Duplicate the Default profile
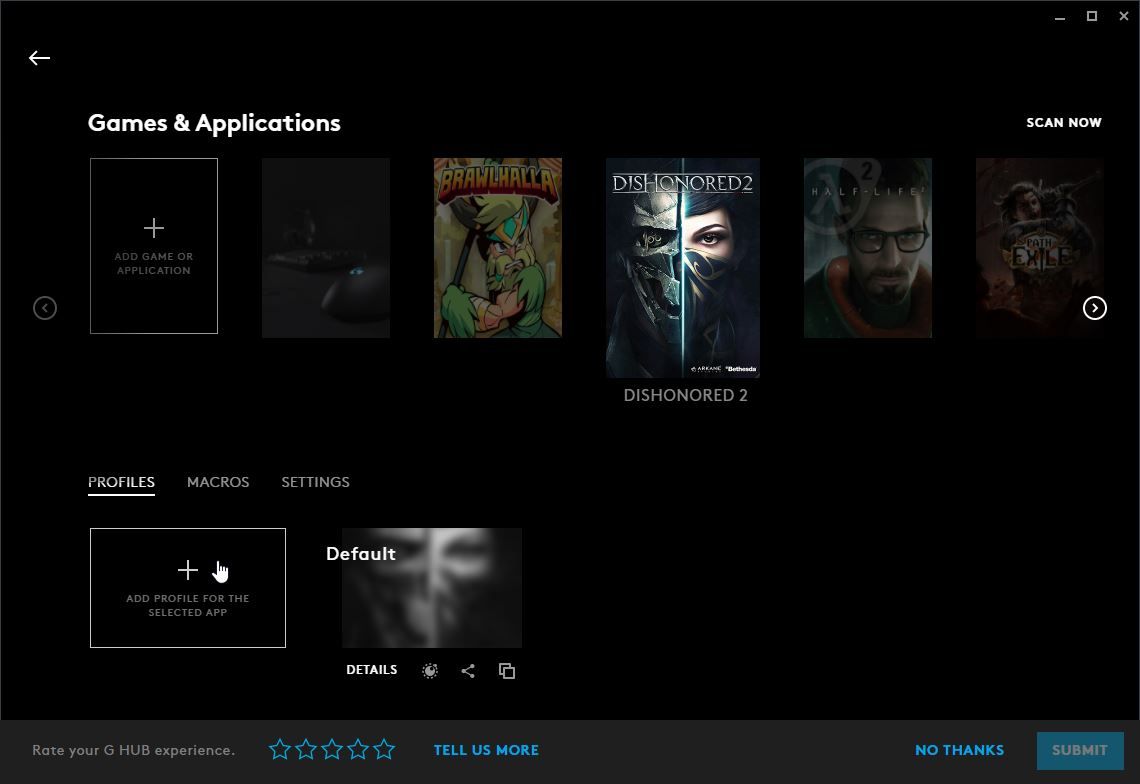This screenshot has height=784, width=1140. 507,671
